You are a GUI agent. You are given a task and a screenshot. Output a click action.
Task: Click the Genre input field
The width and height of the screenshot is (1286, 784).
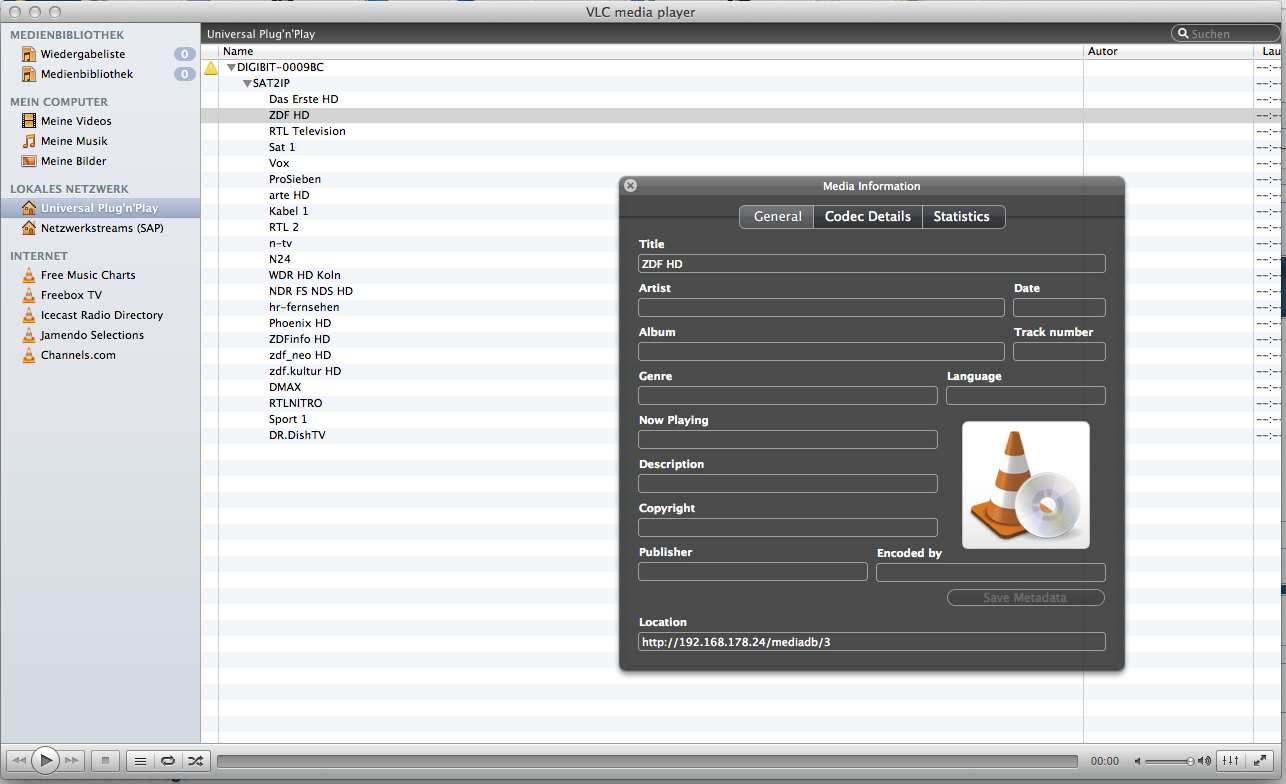[x=788, y=396]
